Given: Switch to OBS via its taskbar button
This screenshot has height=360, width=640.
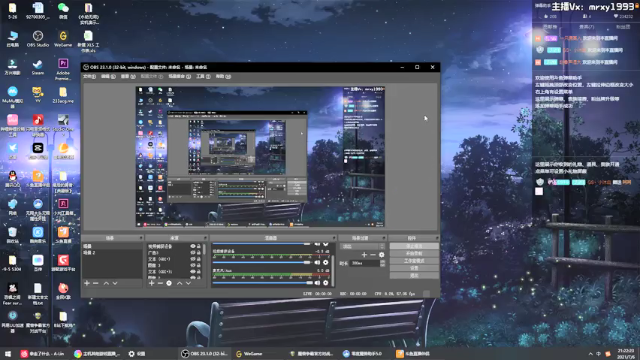Looking at the screenshot, I should point(204,354).
